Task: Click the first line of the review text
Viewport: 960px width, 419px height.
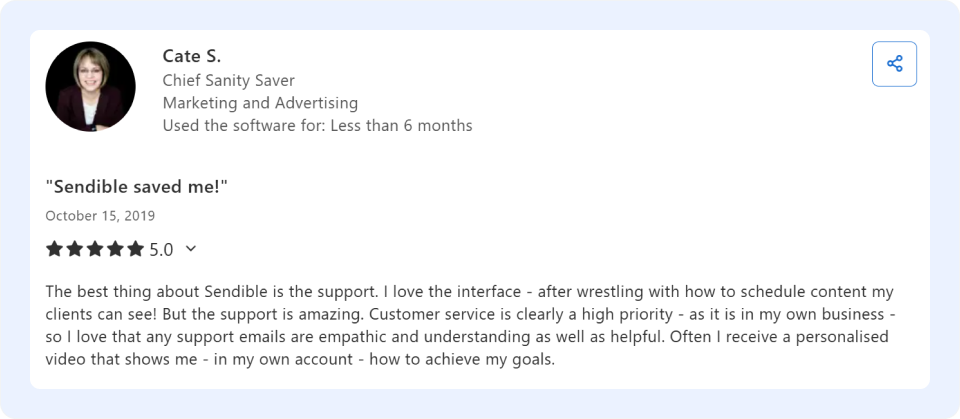Action: coord(470,292)
